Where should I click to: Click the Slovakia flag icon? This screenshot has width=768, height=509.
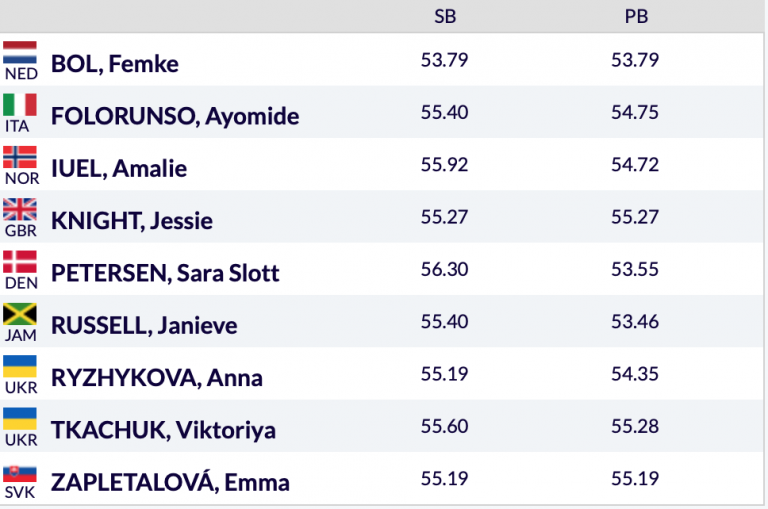point(20,474)
